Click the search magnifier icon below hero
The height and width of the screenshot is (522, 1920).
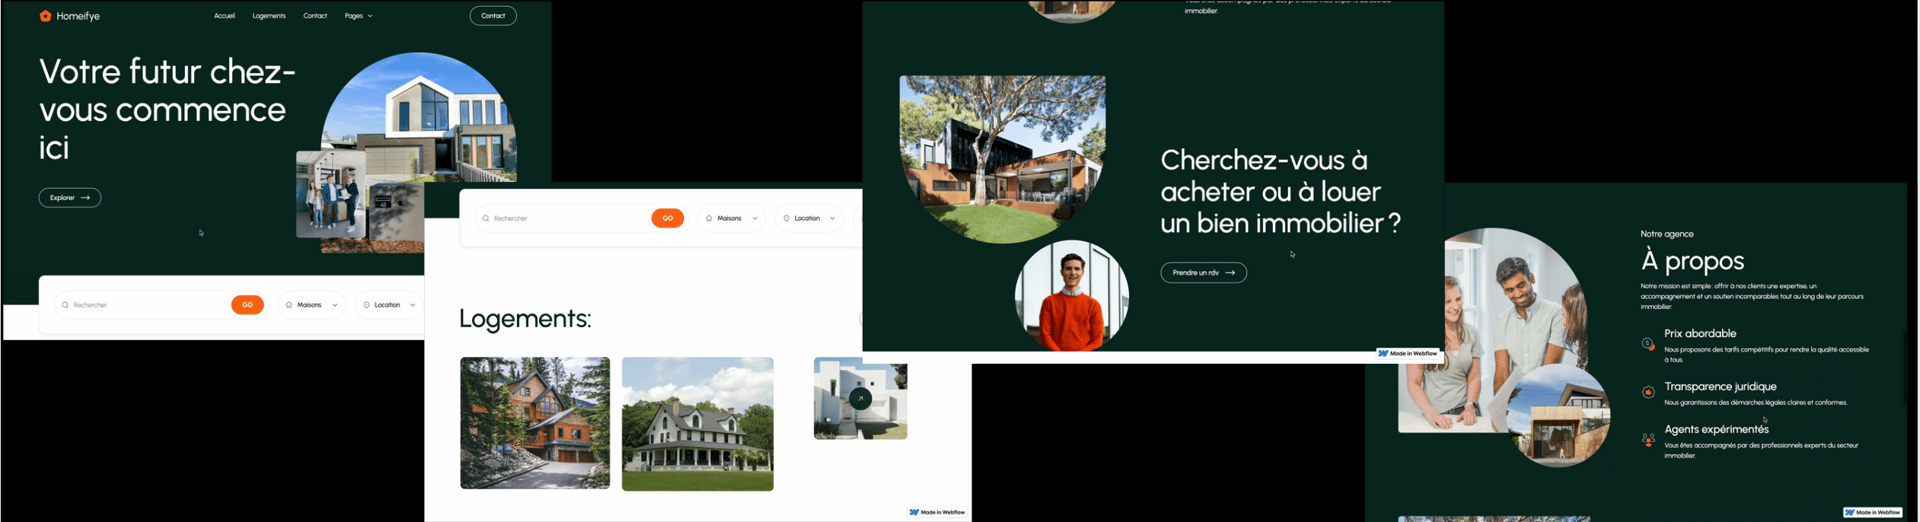[65, 305]
